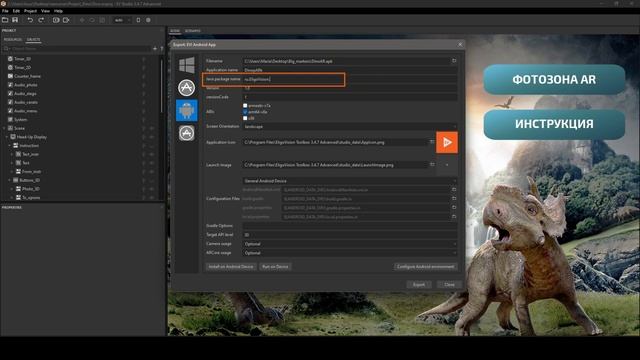
Task: Open Screen Orientation landscape dropdown
Action: [x=350, y=127]
